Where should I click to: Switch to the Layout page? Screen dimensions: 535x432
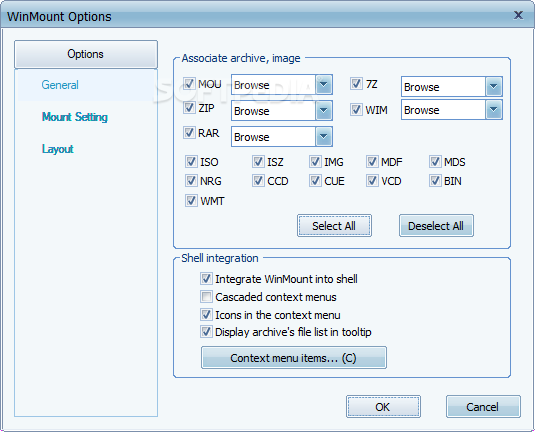(x=58, y=149)
